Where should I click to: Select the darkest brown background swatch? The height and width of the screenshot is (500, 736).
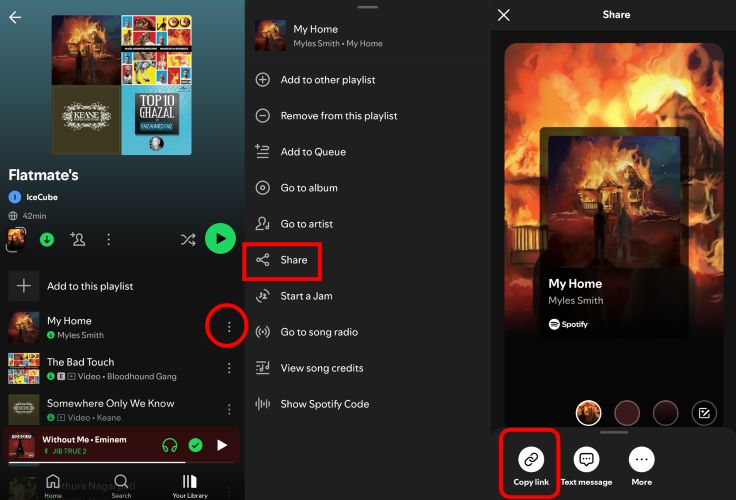tap(665, 413)
